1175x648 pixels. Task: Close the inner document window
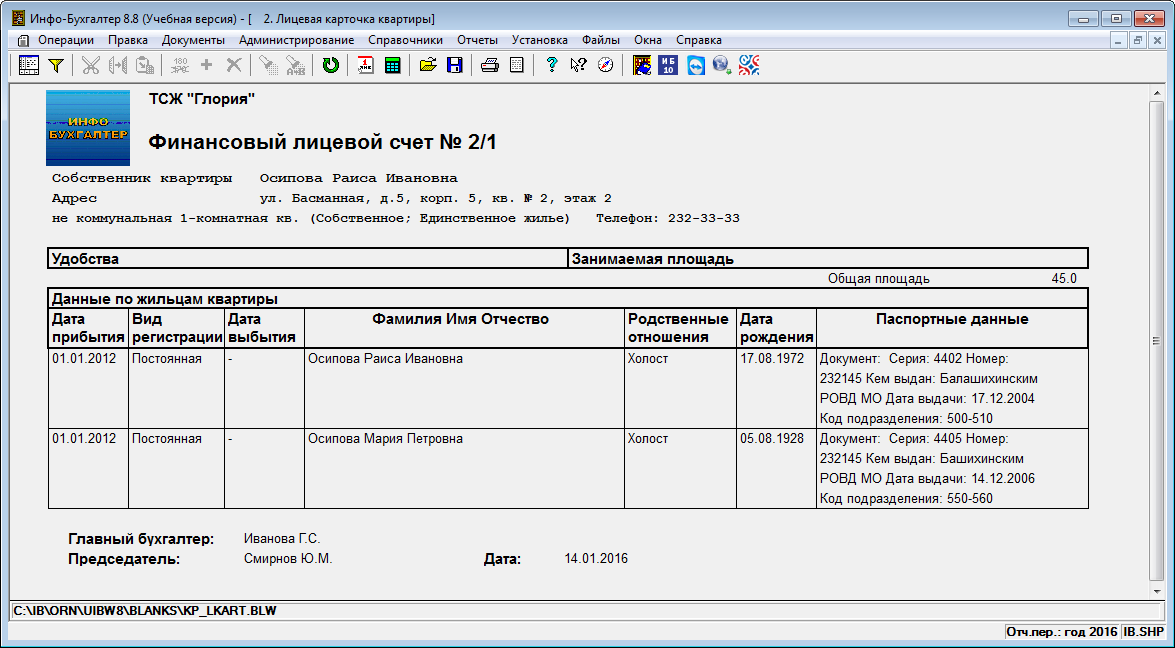(1155, 40)
